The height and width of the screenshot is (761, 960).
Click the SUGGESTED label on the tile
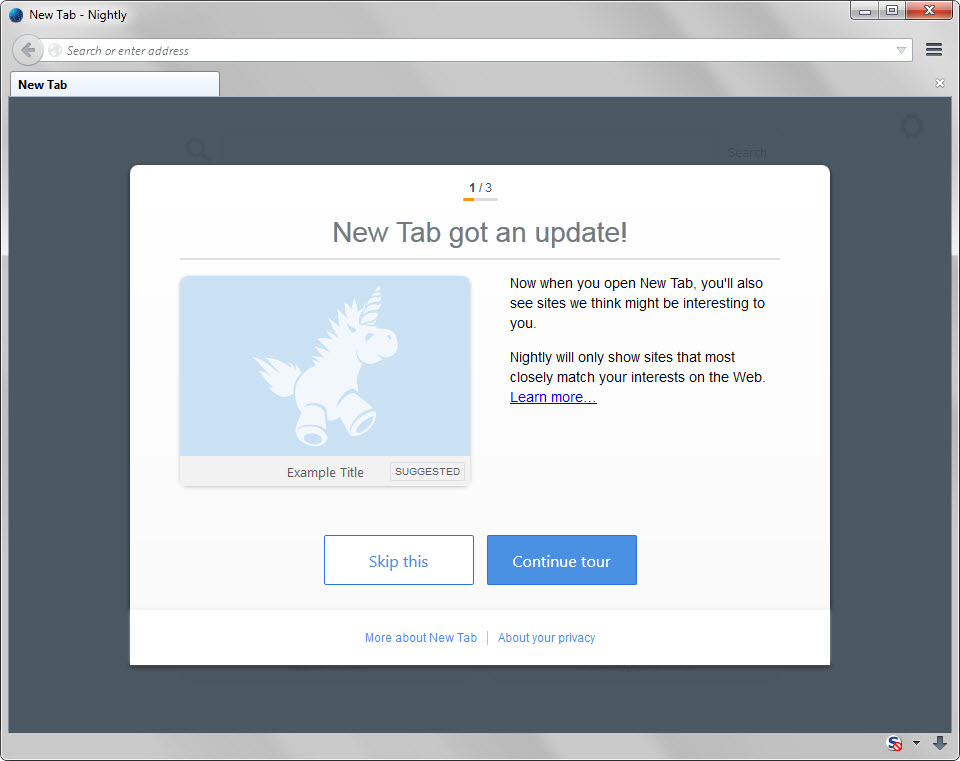(427, 471)
